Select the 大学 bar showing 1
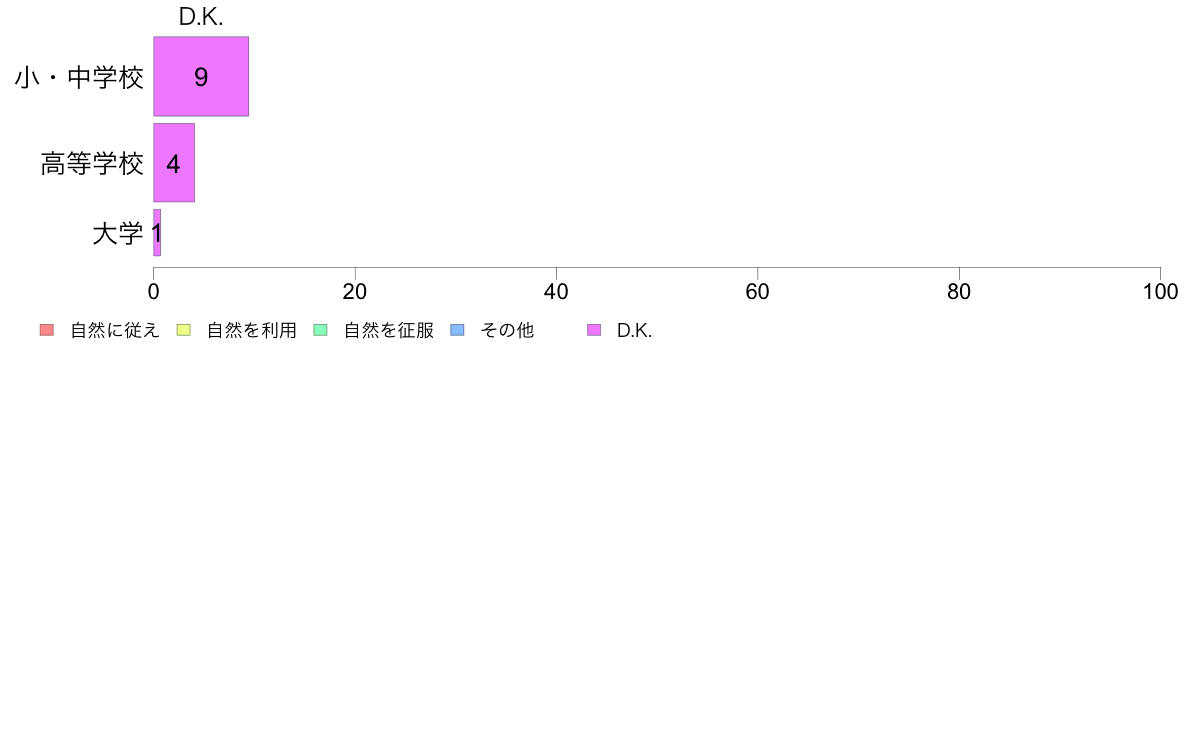The width and height of the screenshot is (1188, 736). (157, 233)
